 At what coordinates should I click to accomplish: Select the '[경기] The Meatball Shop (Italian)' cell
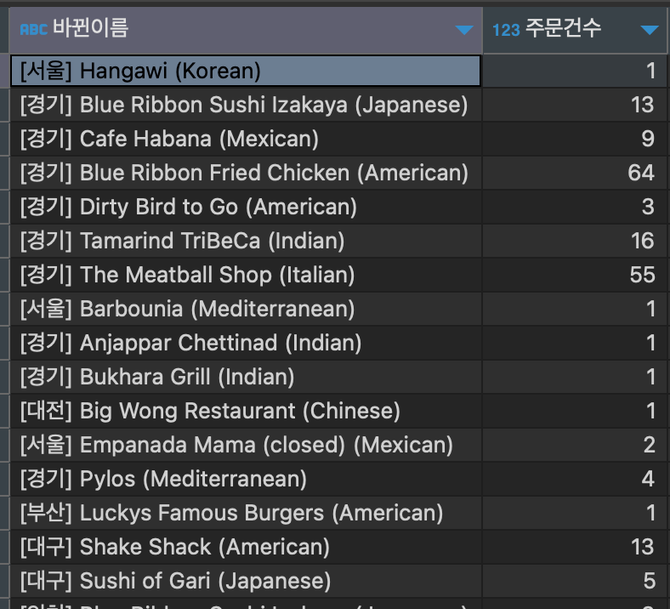pos(246,275)
